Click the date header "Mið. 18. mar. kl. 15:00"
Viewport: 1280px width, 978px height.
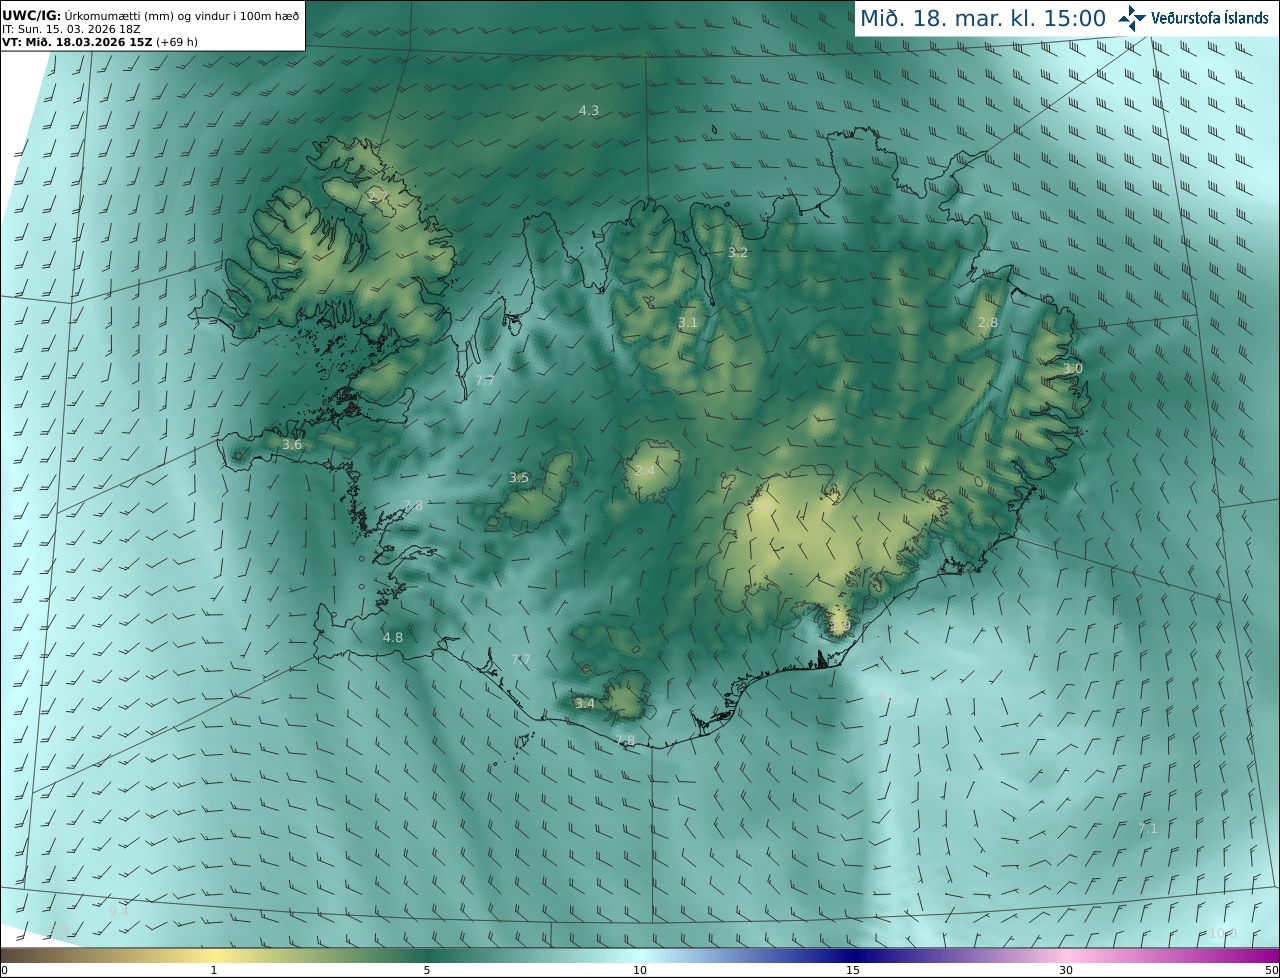click(x=983, y=18)
